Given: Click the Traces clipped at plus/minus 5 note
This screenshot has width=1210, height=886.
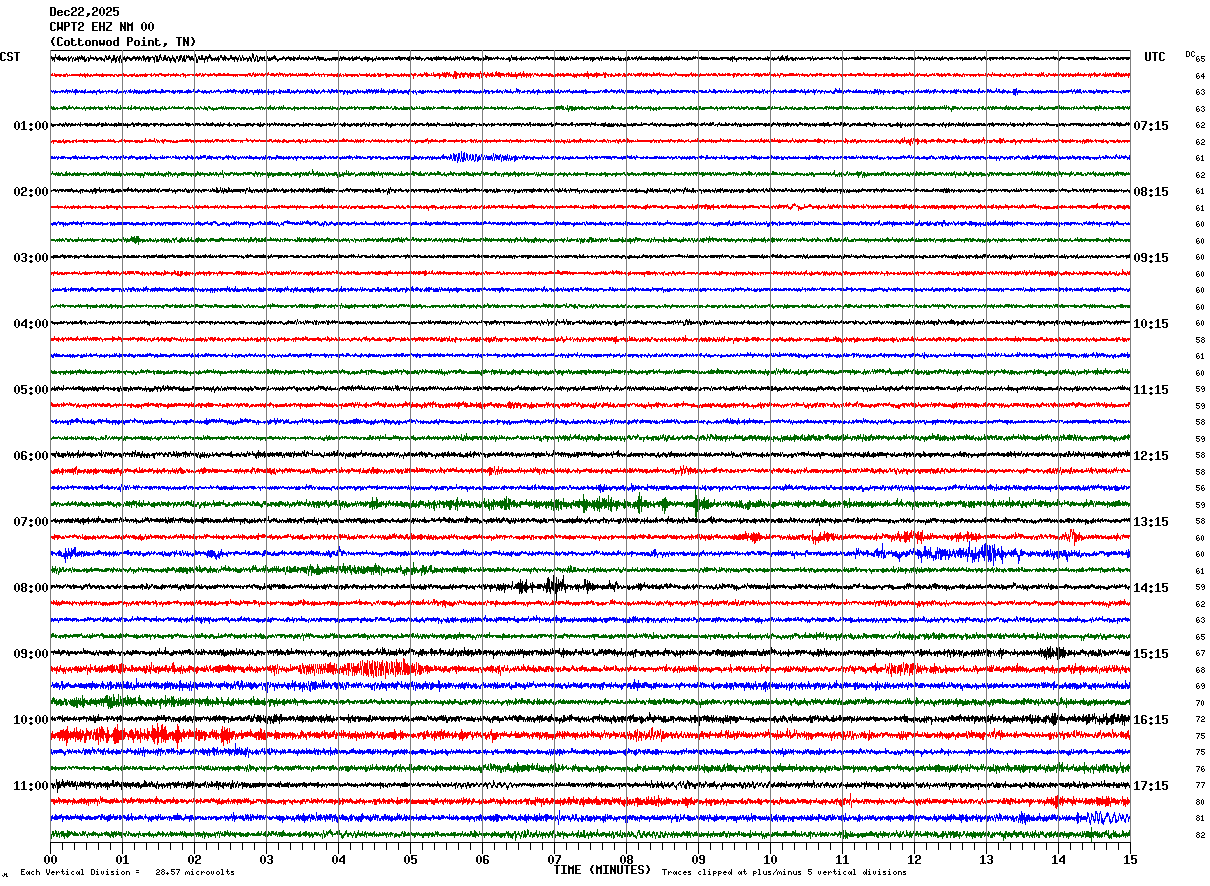Looking at the screenshot, I should point(784,872).
